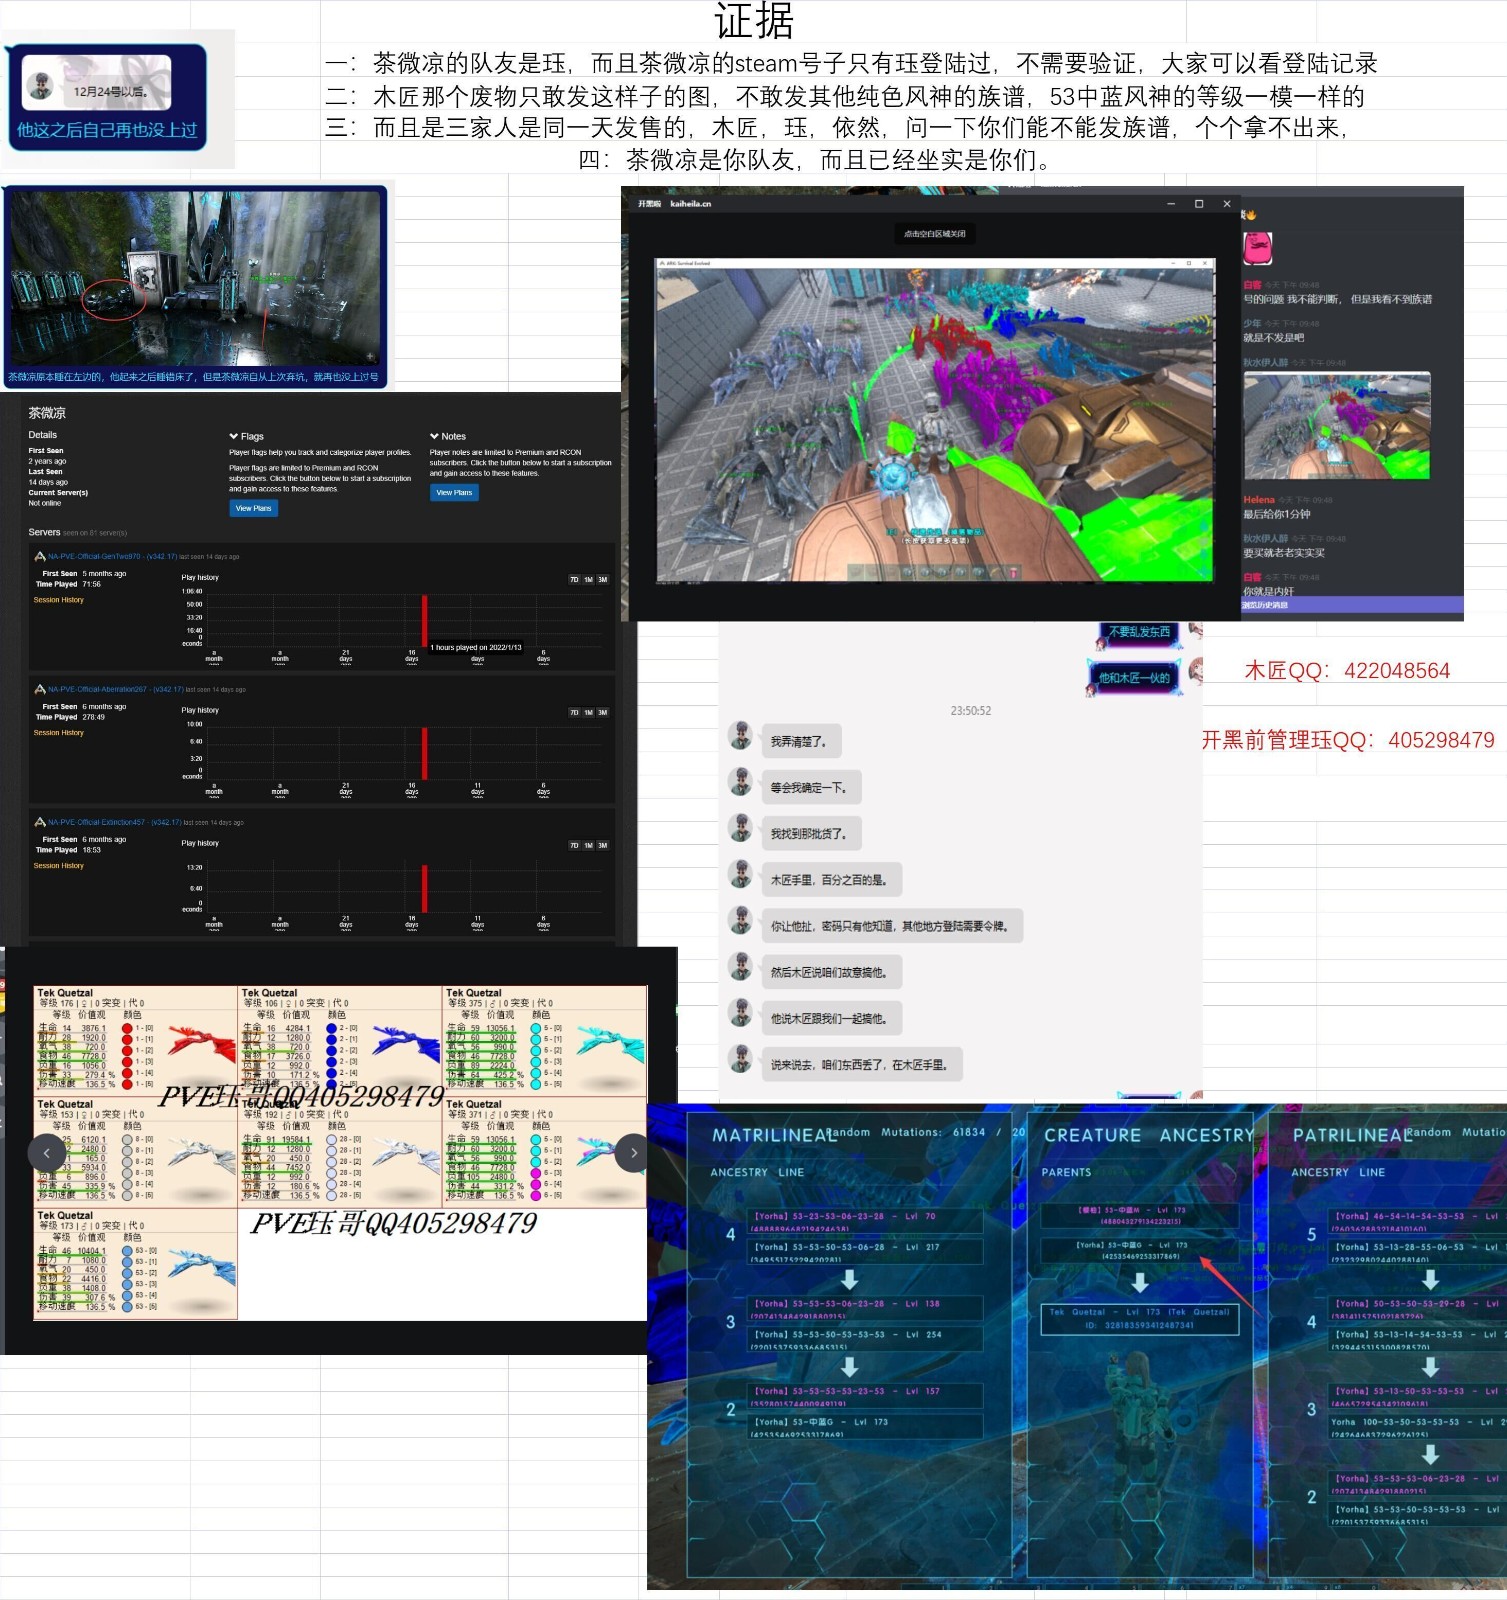Open ARK icon beside NA-PVE-Official-Aberration267 server

click(x=40, y=689)
